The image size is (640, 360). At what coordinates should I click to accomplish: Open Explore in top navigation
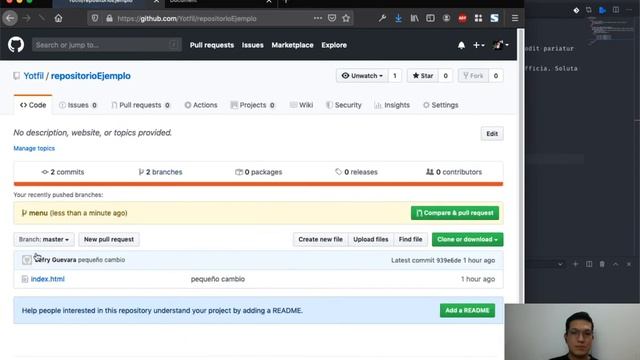334,45
